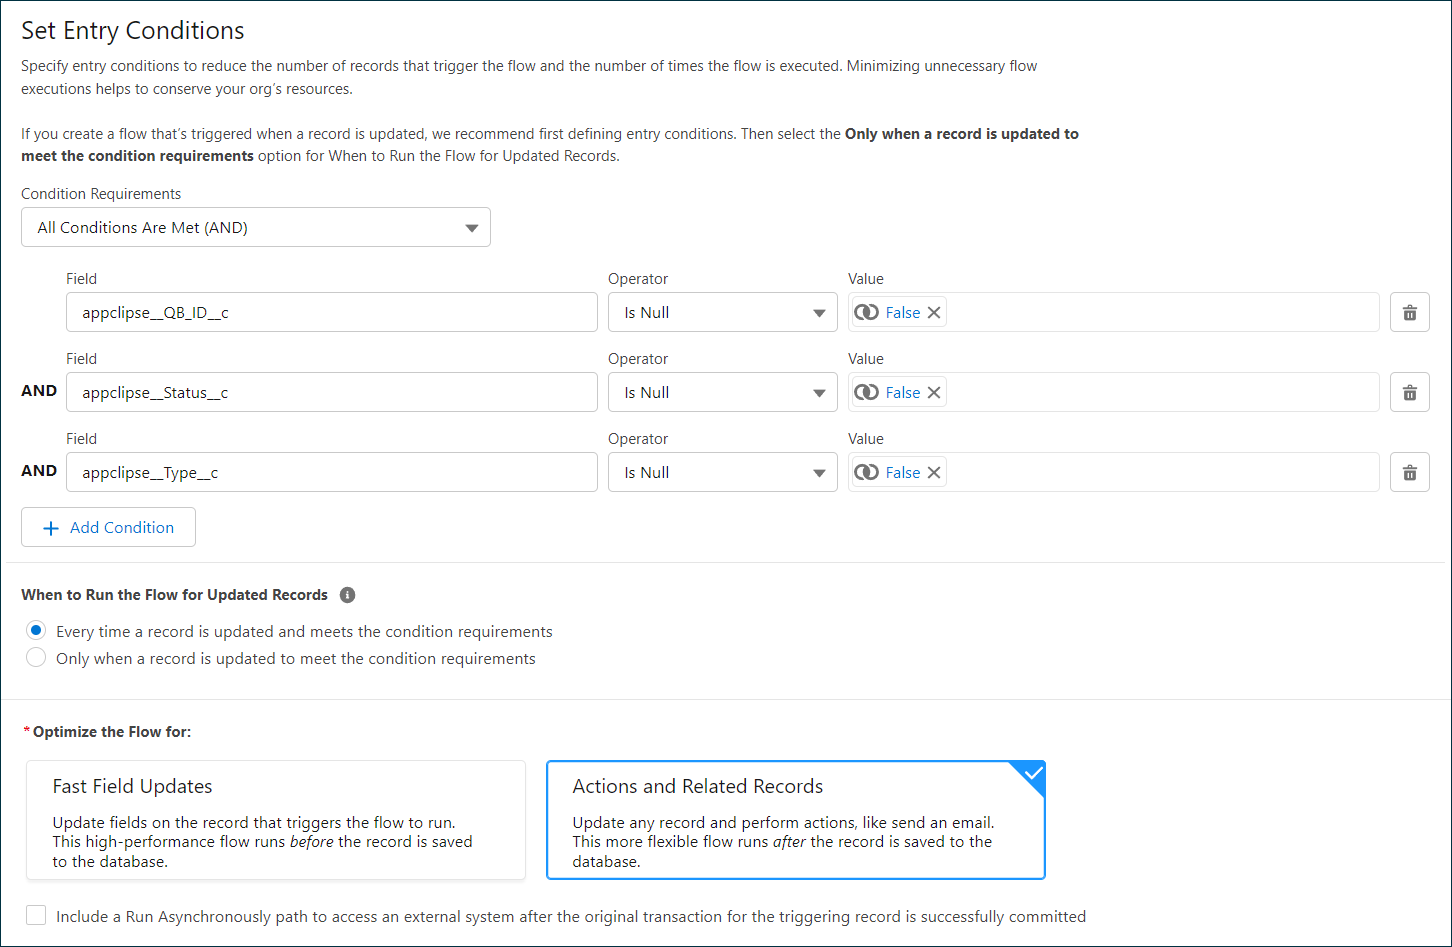Remove the False value from the QB_ID condition

(933, 311)
